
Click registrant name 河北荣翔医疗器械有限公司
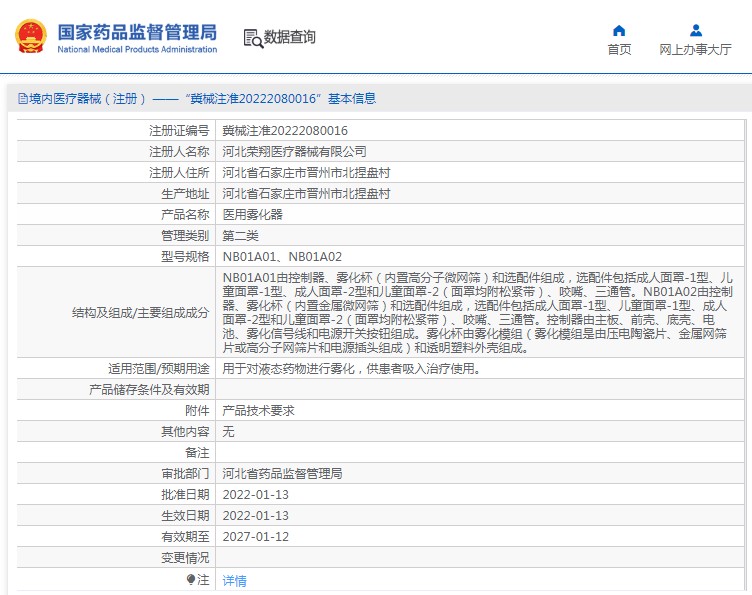click(x=294, y=151)
